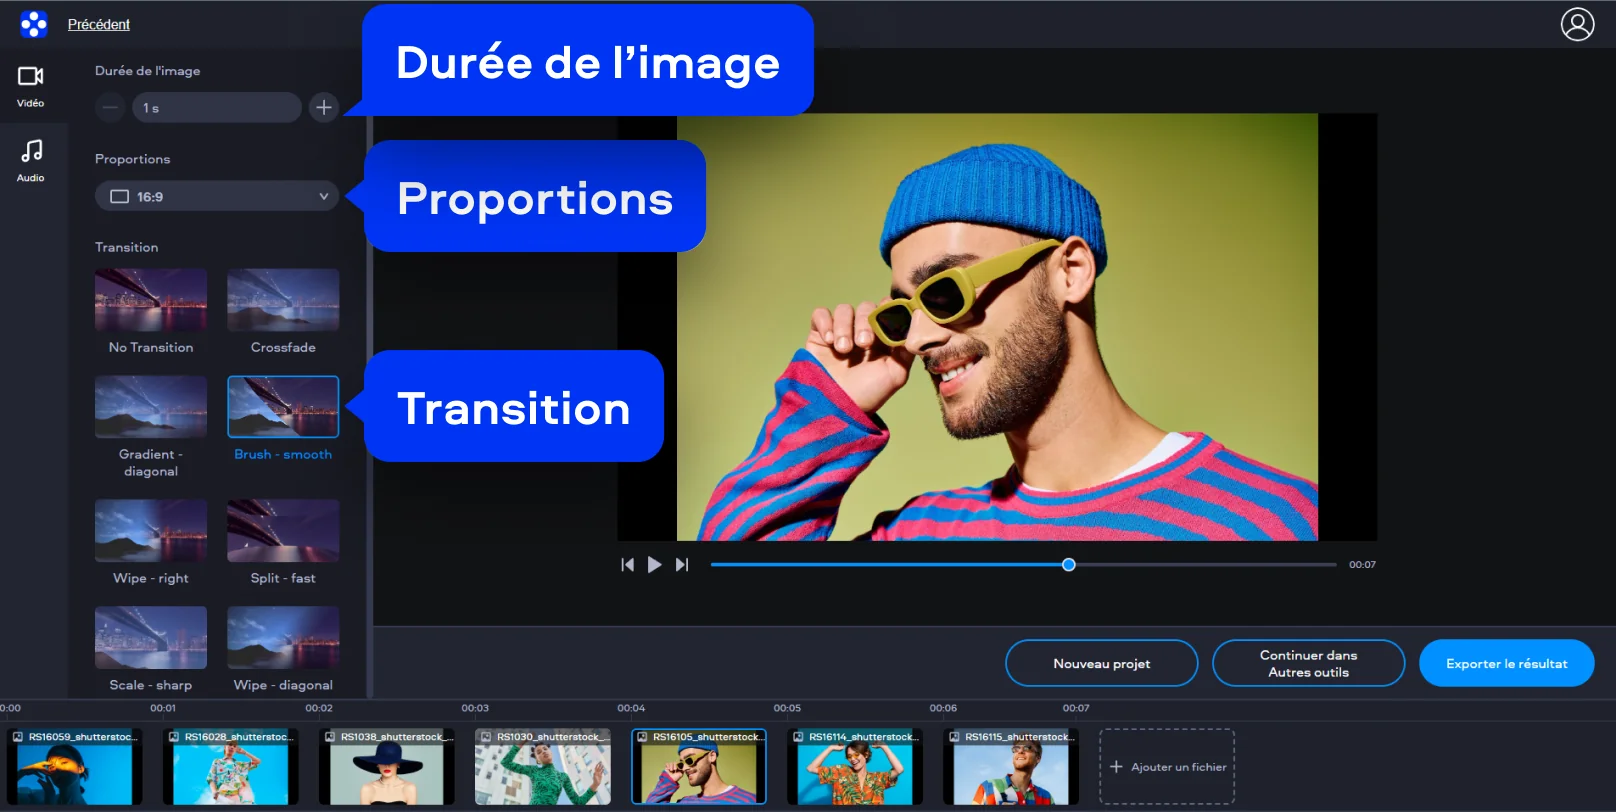
Task: Select the RS16115_shutterstock clip in timeline
Action: pyautogui.click(x=1011, y=767)
